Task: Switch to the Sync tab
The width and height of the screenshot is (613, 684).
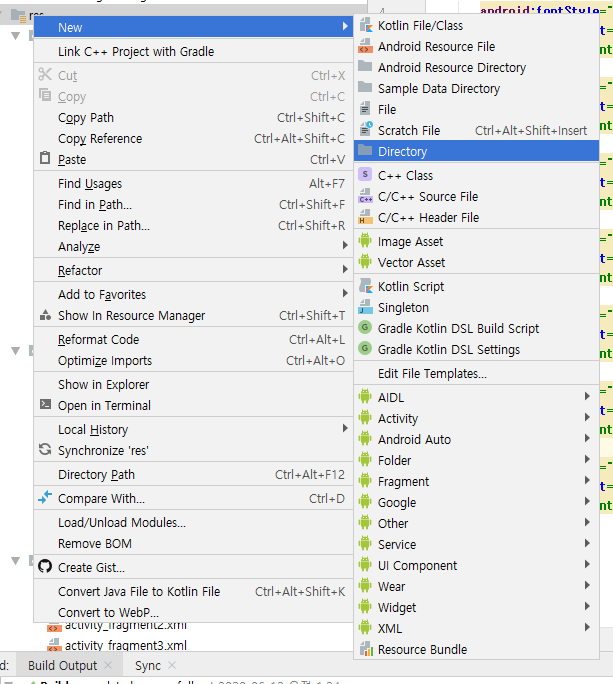Action: tap(147, 666)
